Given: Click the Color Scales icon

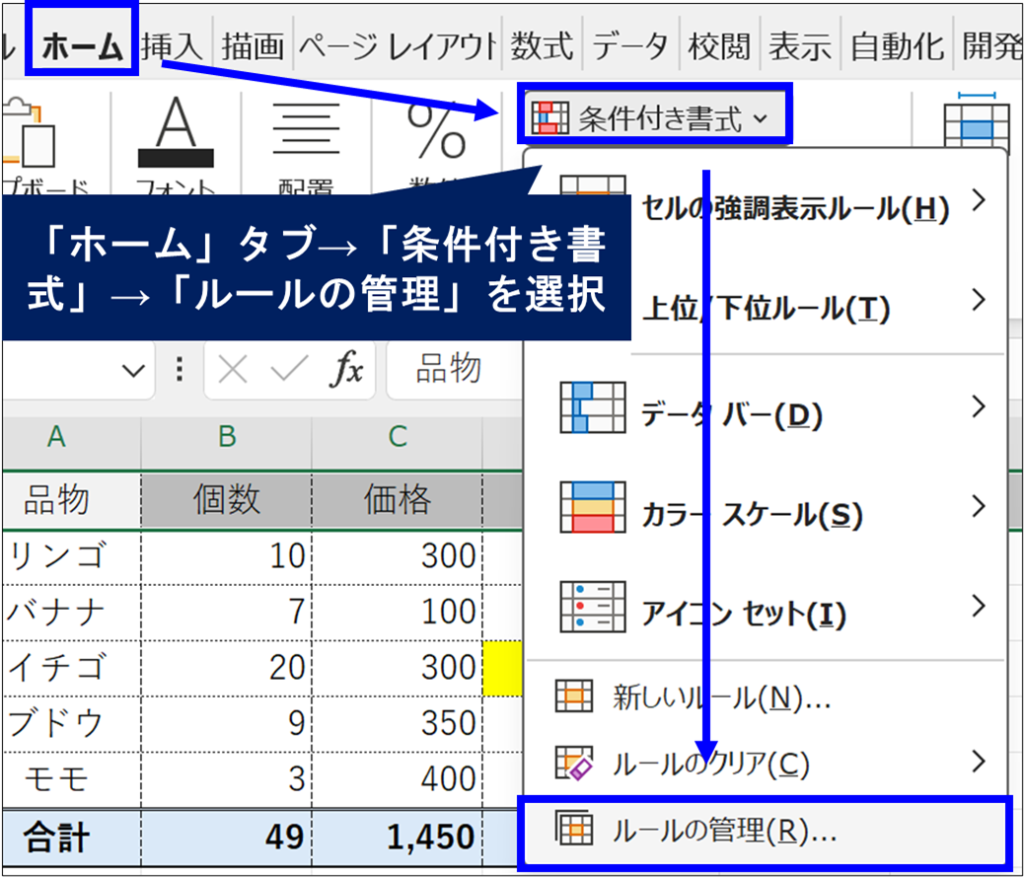Looking at the screenshot, I should tap(592, 508).
